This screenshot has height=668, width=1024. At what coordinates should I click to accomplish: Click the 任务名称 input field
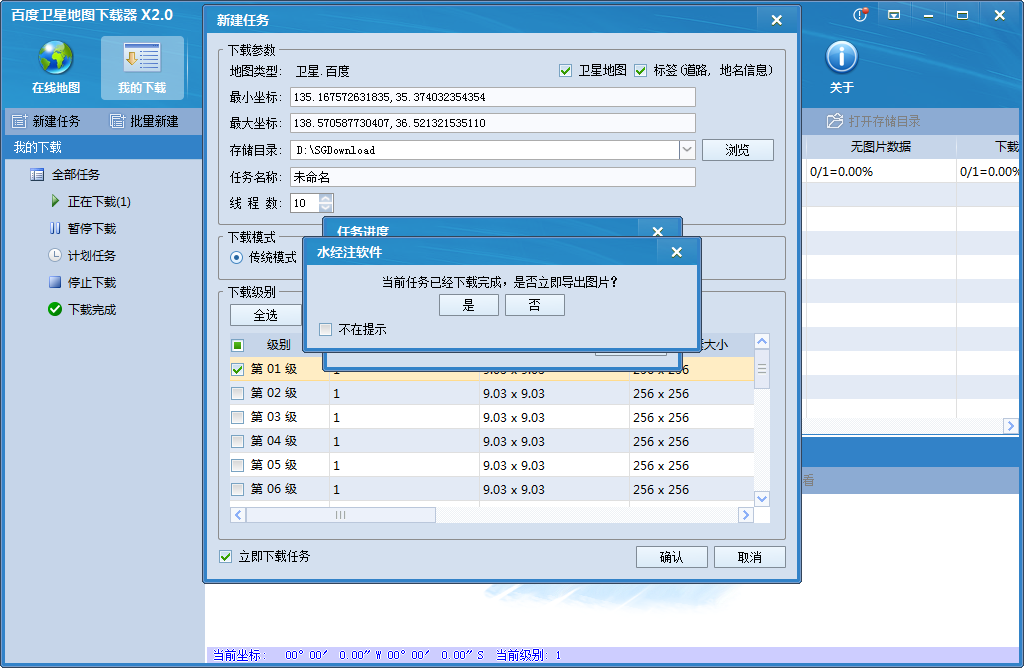[x=492, y=177]
